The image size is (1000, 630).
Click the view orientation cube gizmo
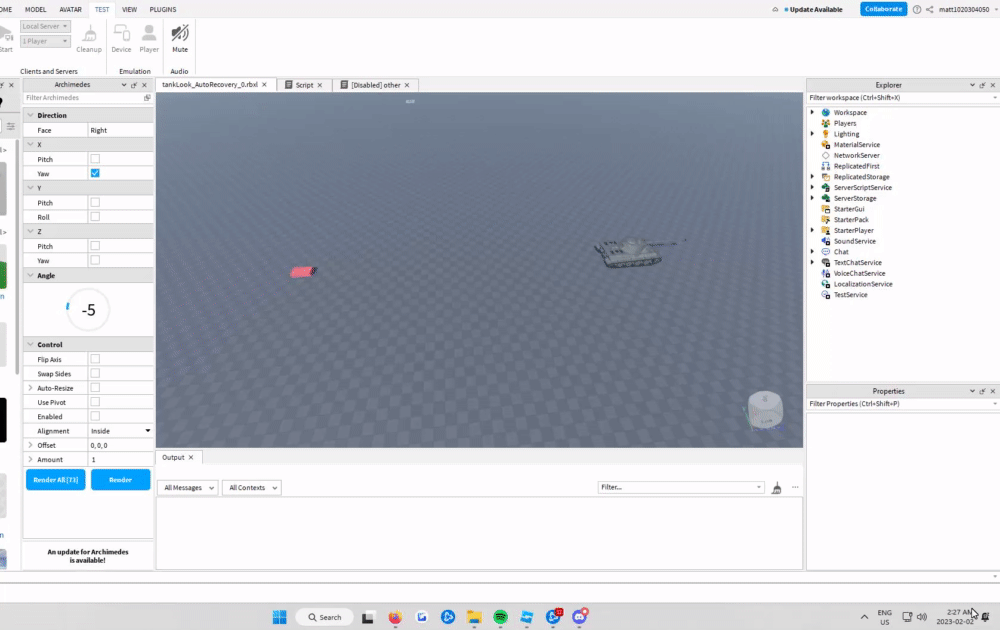click(x=765, y=410)
